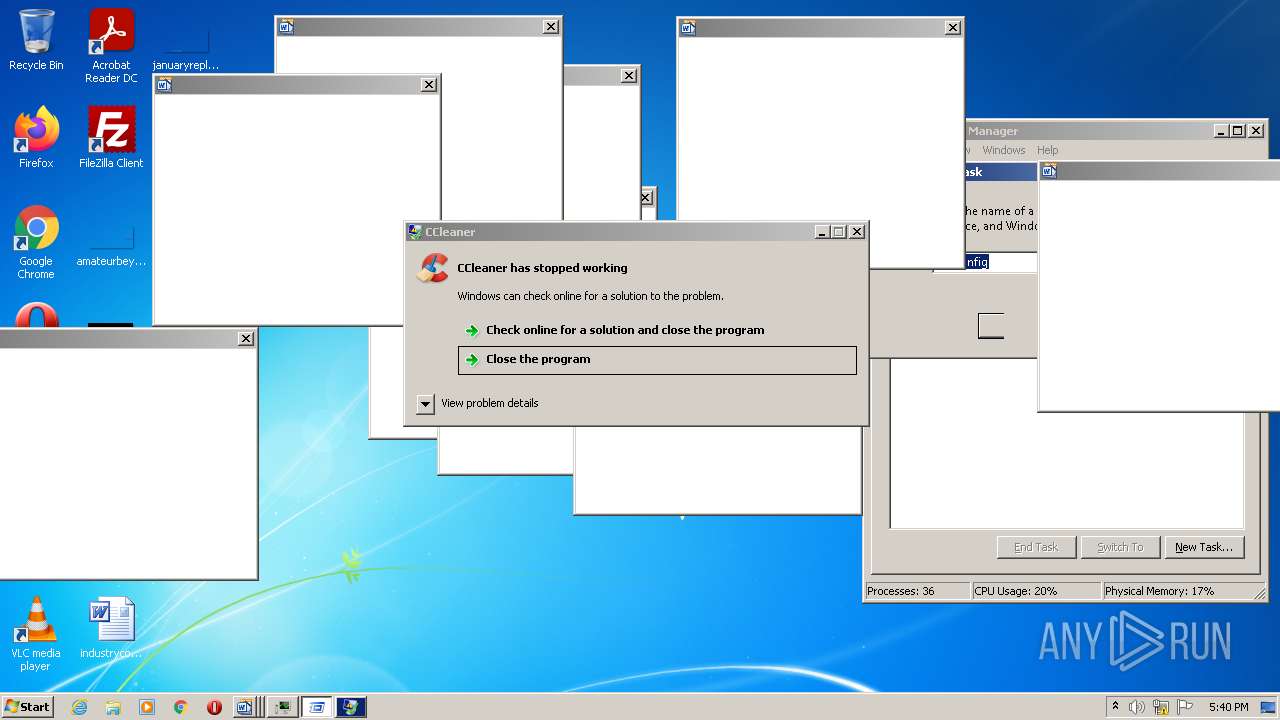
Task: Open the network status tray icon
Action: 1161,707
